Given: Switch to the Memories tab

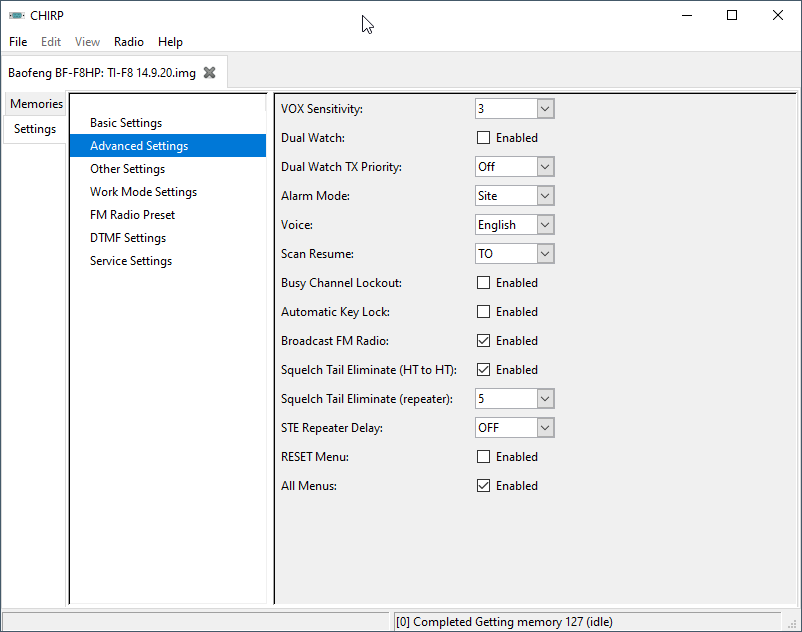Looking at the screenshot, I should [x=36, y=104].
